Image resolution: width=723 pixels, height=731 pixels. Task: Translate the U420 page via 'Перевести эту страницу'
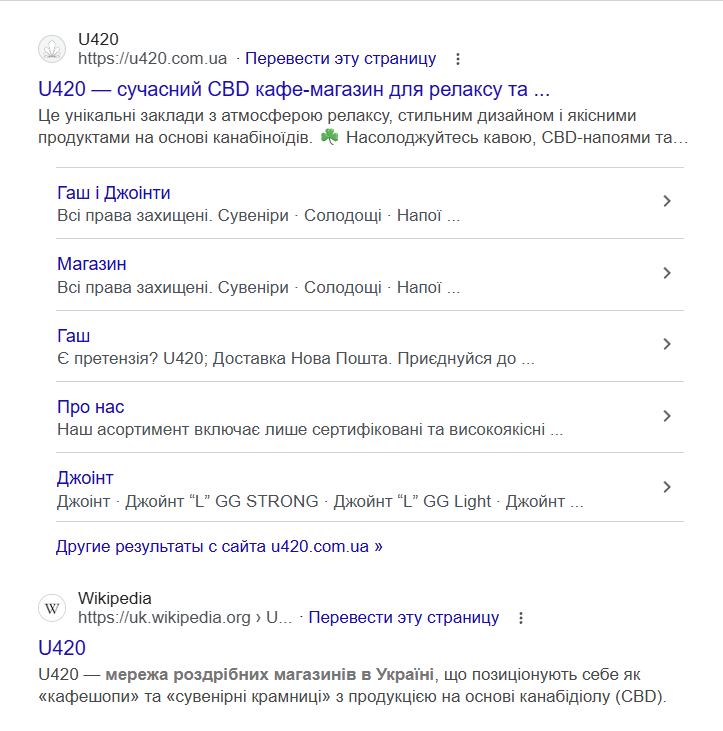click(x=340, y=58)
